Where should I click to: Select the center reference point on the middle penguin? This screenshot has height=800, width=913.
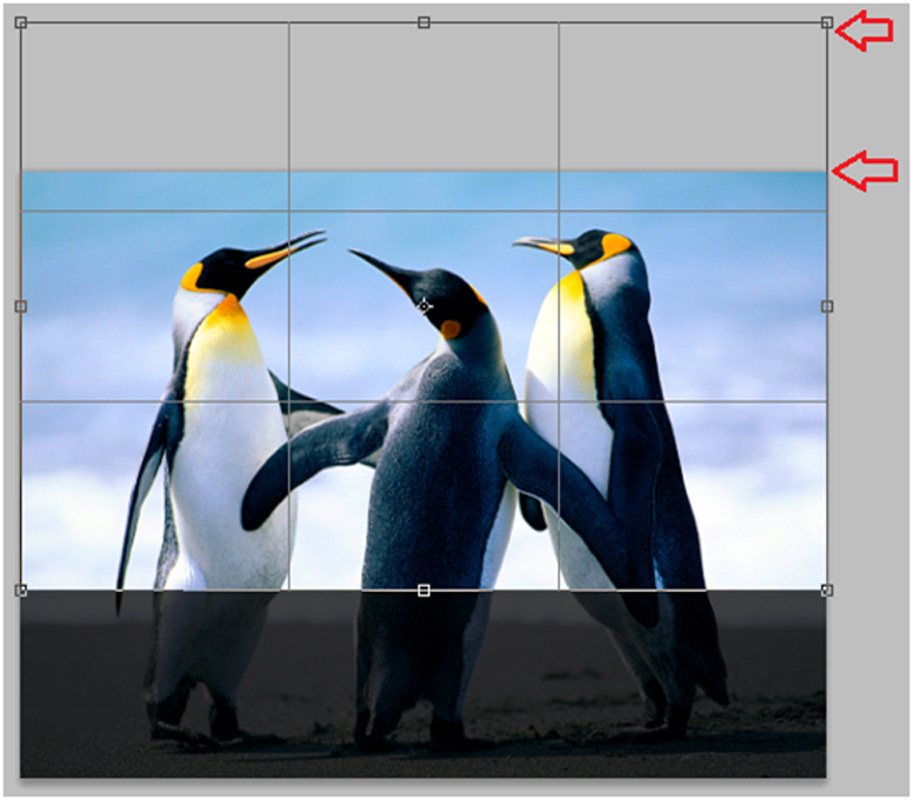tap(422, 307)
